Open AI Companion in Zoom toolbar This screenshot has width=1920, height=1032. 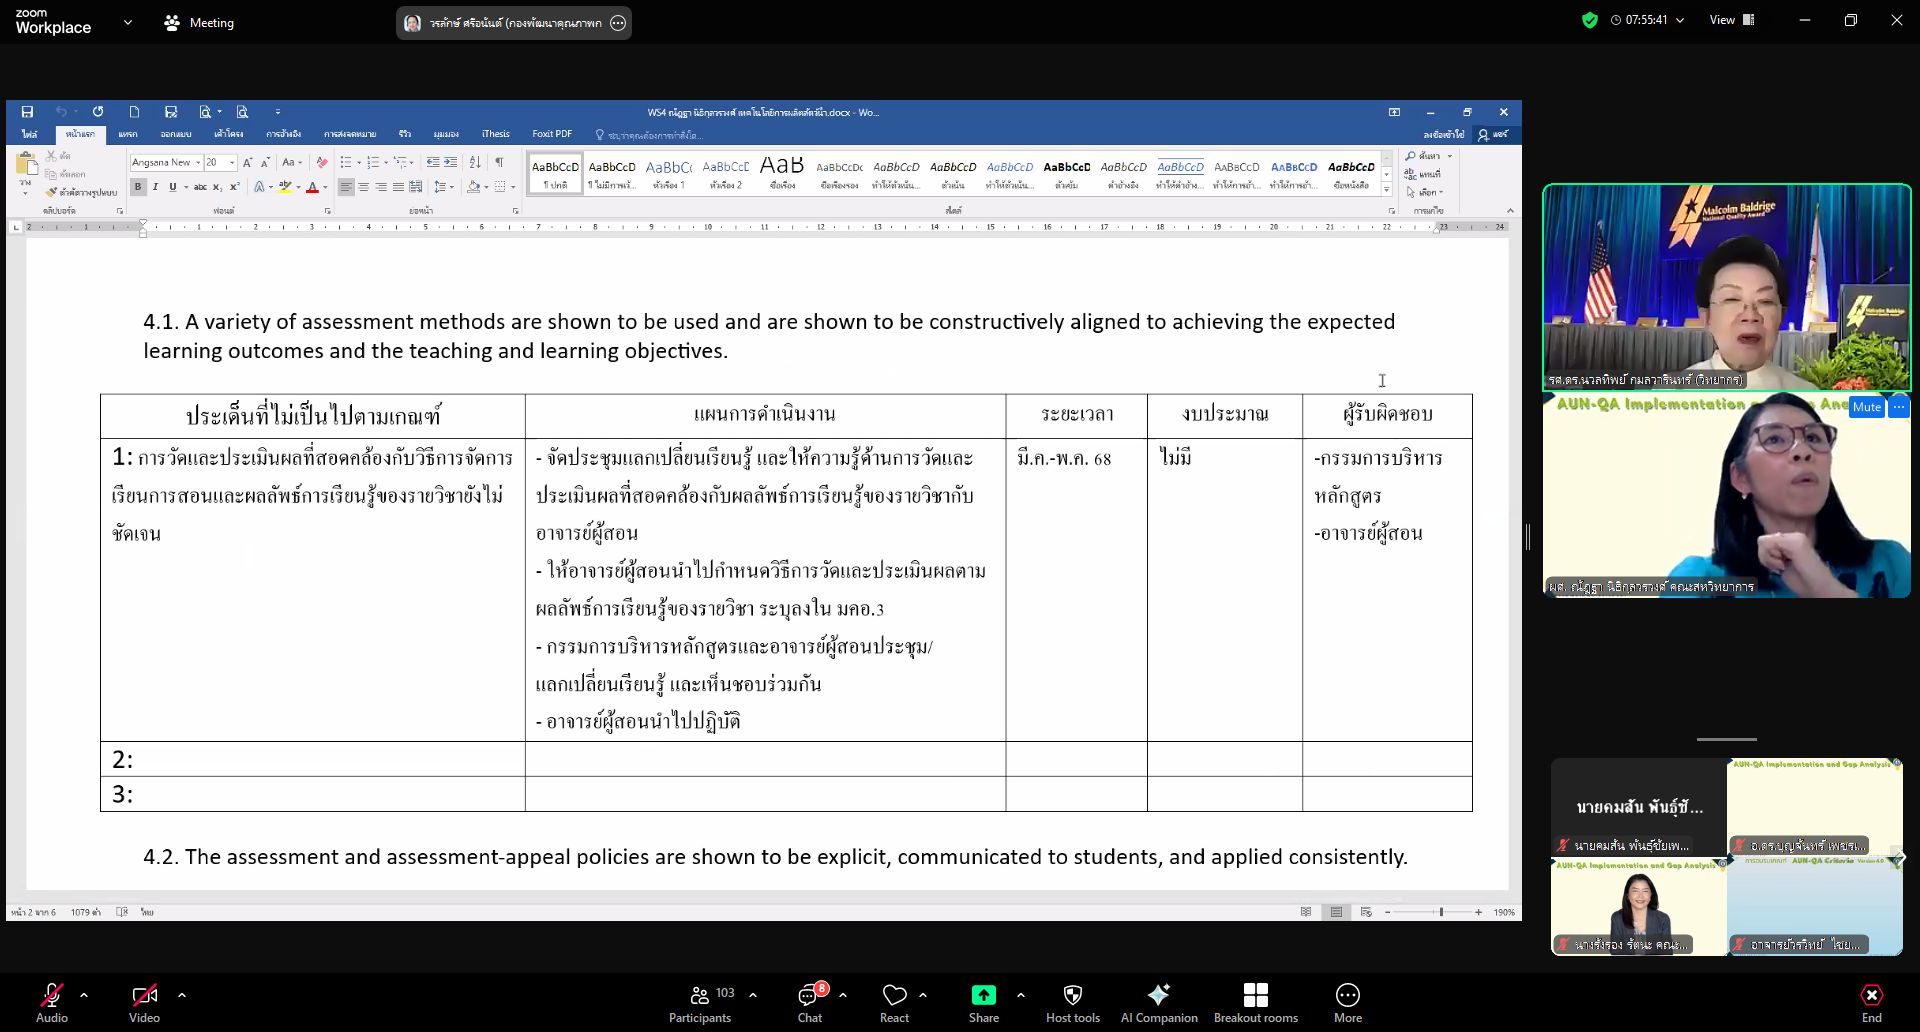[1159, 1003]
